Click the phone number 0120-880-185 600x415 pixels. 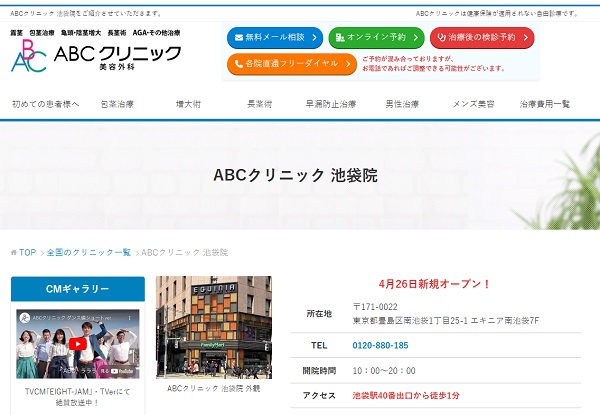pos(381,345)
